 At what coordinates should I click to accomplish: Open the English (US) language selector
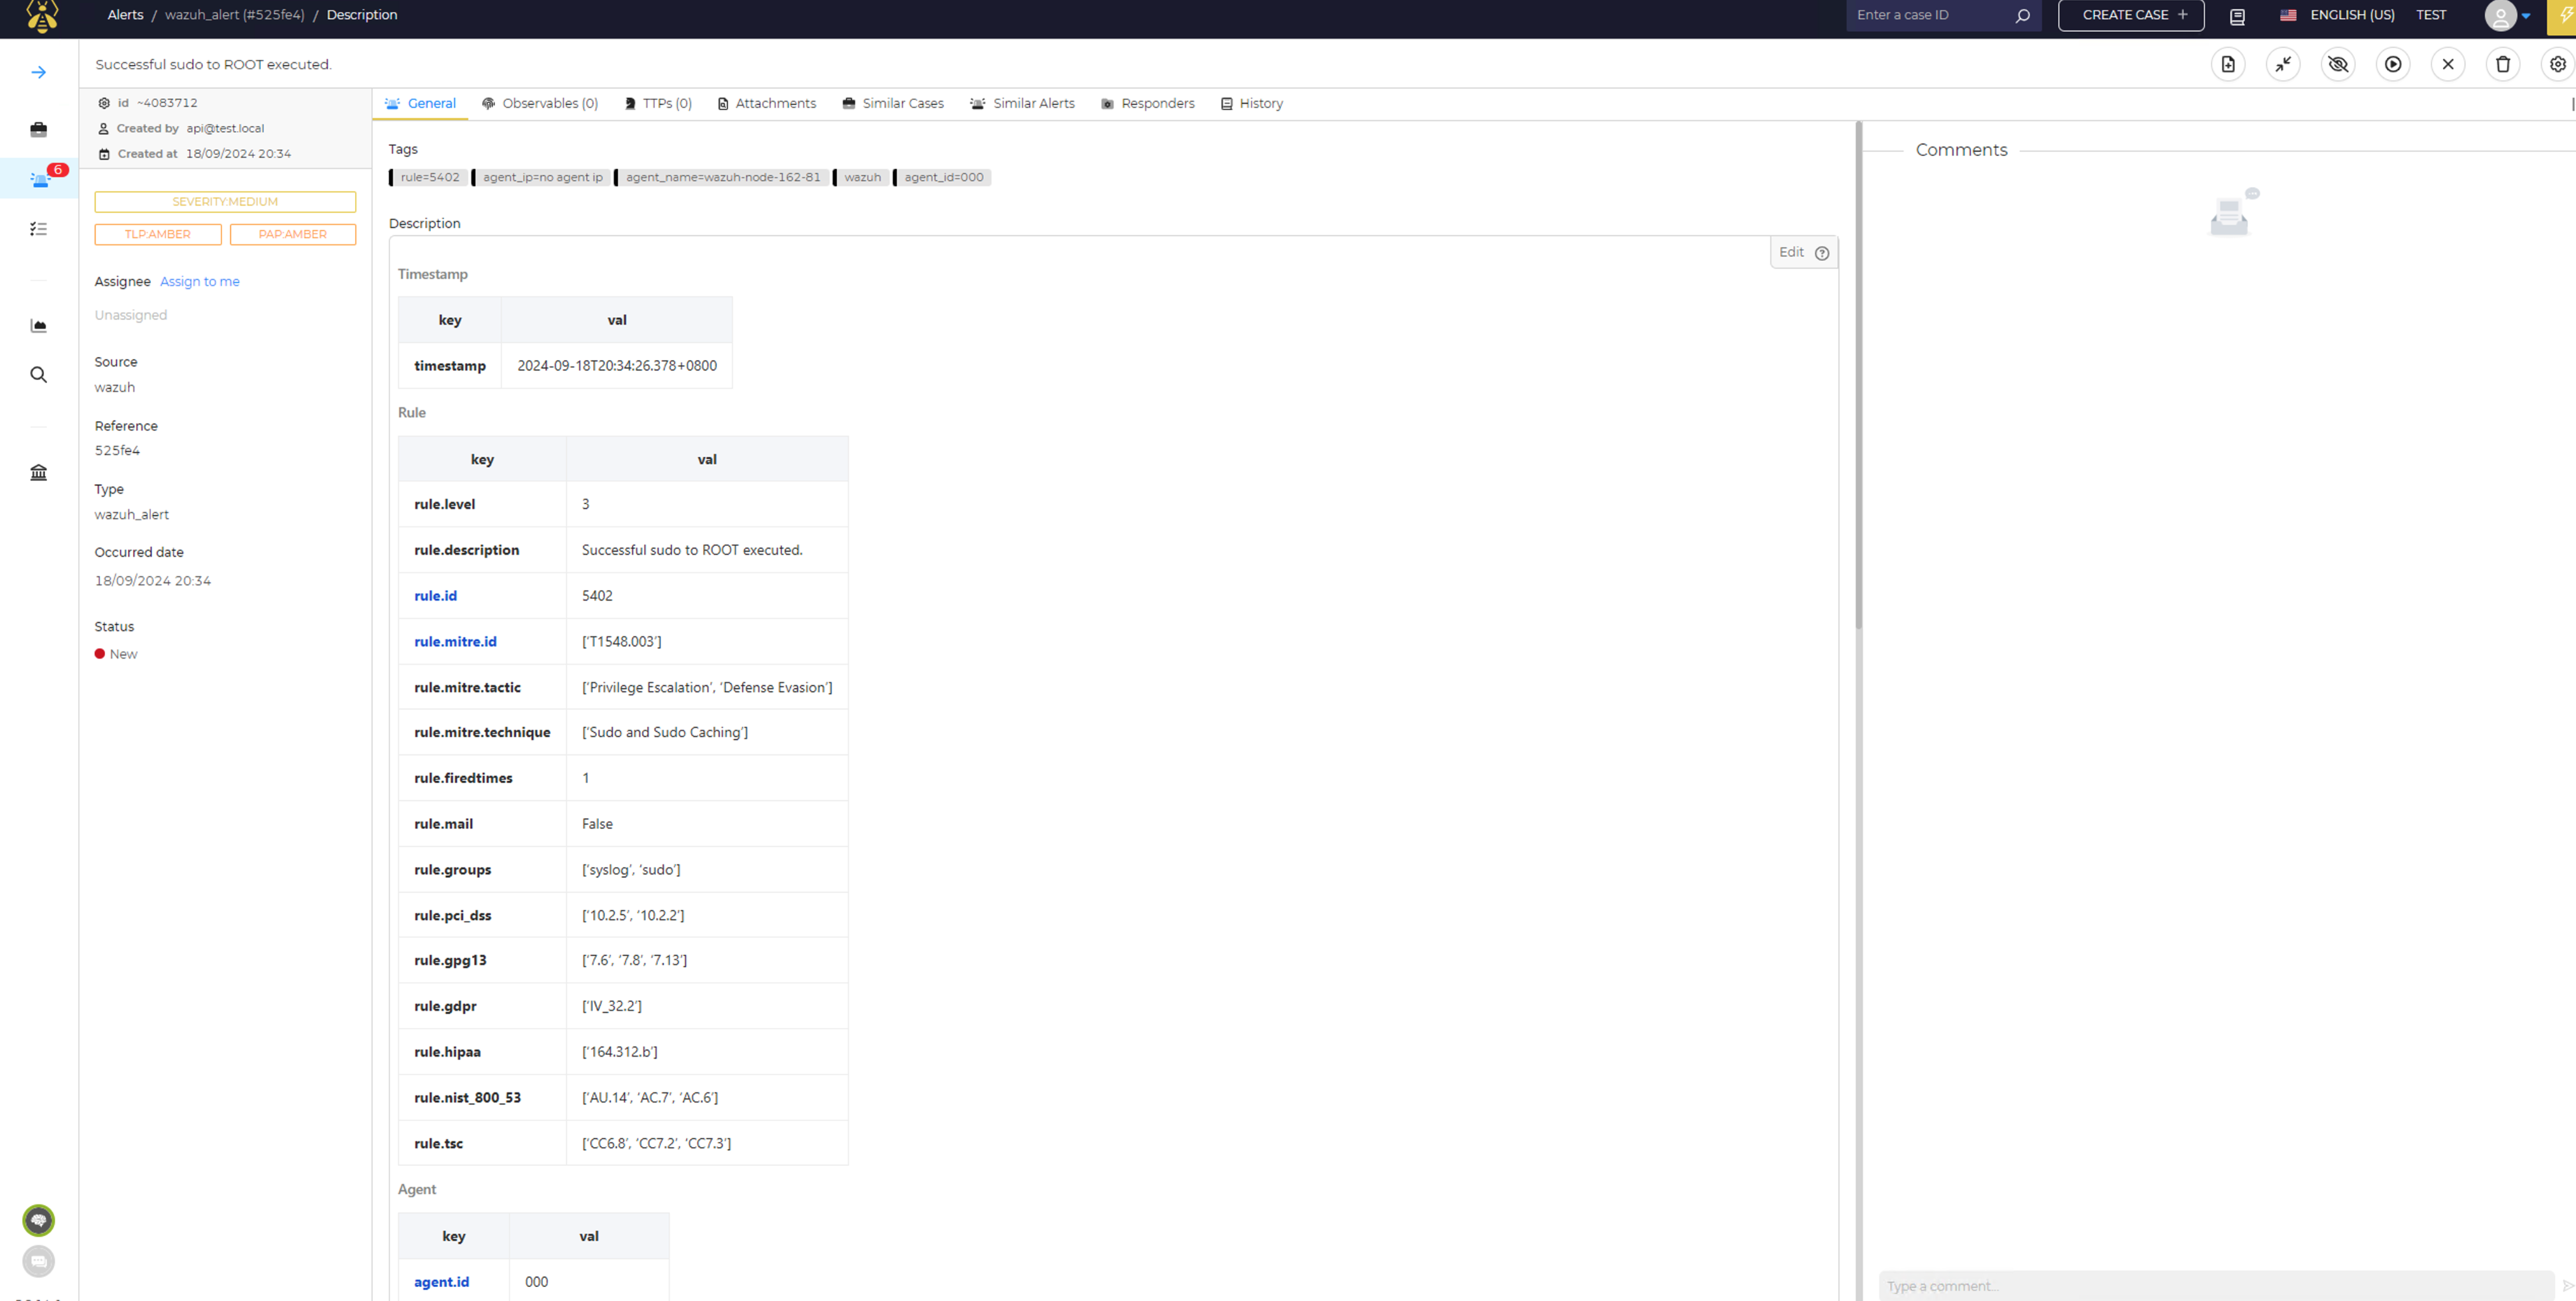(x=2337, y=15)
